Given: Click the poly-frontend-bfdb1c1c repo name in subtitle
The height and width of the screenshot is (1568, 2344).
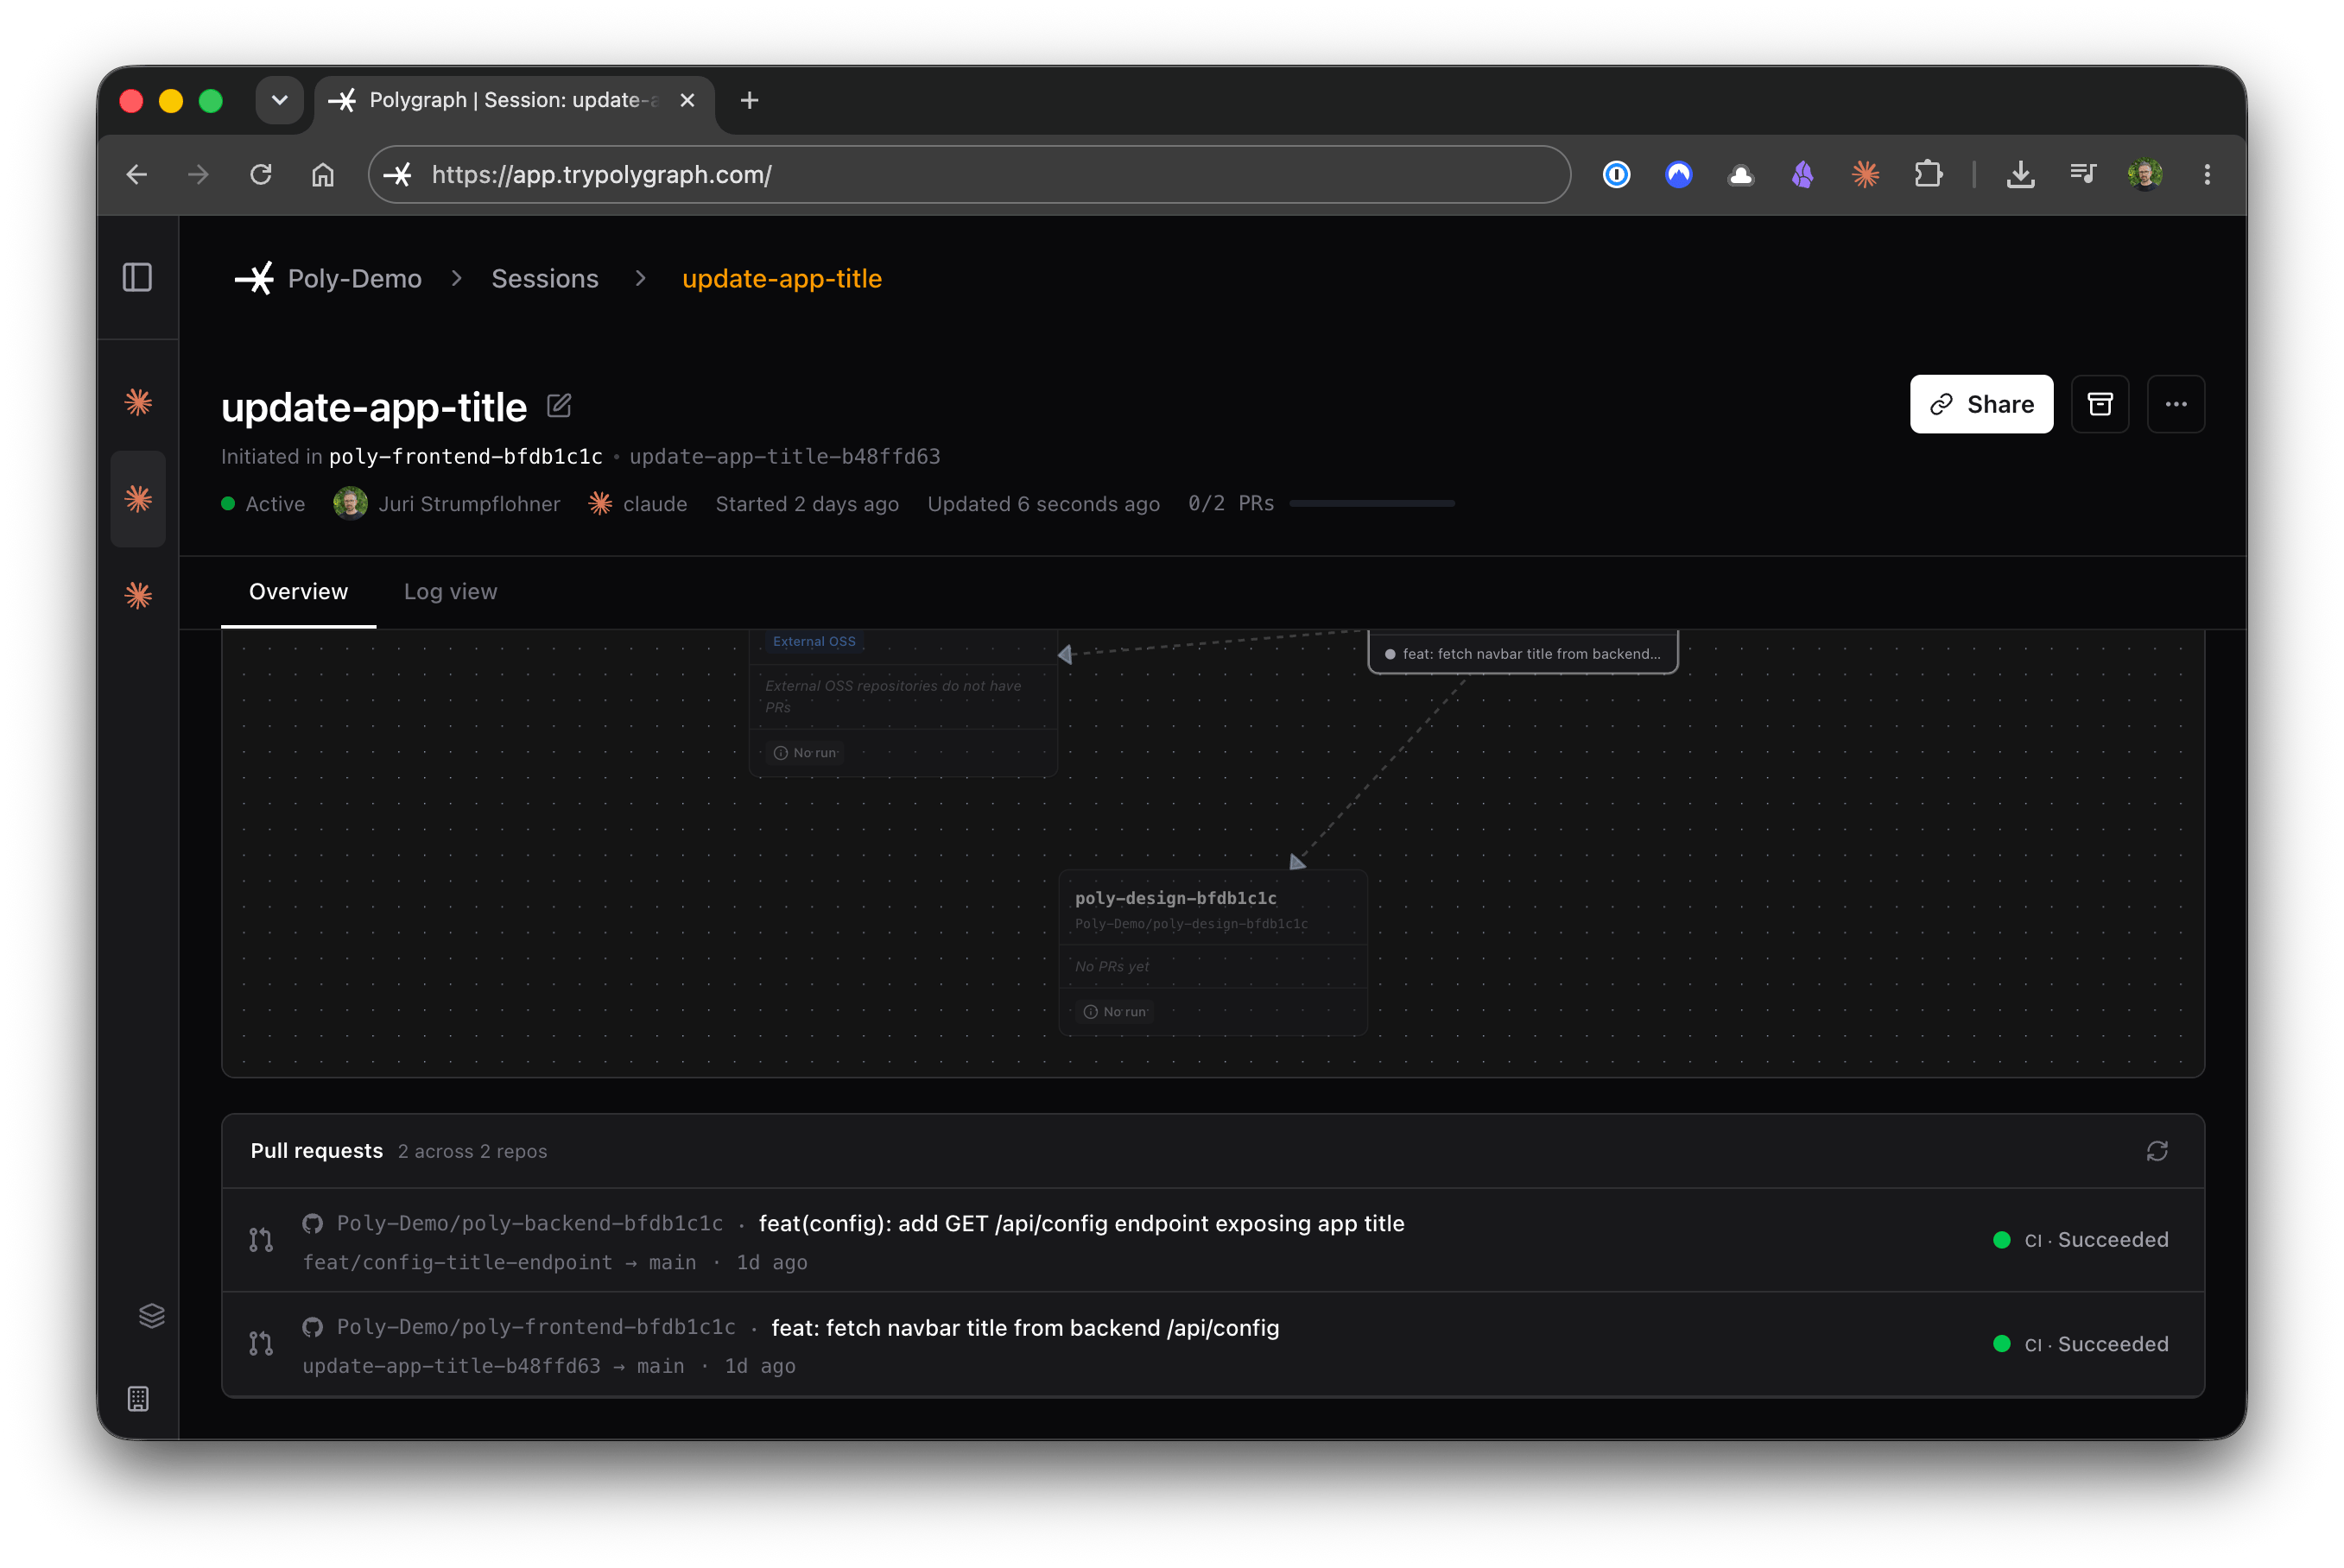Looking at the screenshot, I should click(466, 456).
